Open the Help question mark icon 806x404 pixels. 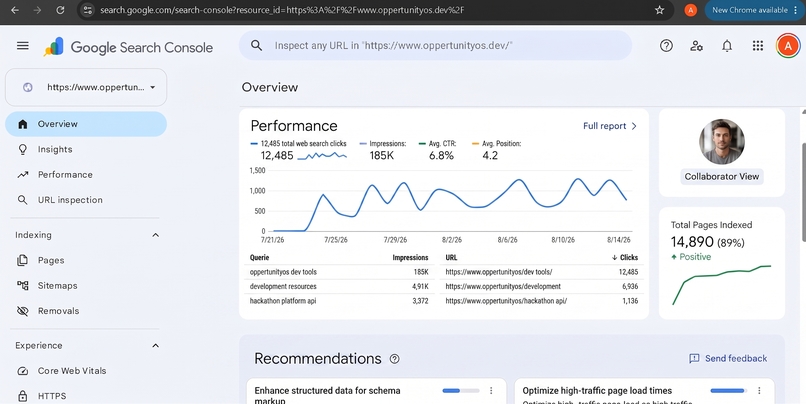pos(666,46)
